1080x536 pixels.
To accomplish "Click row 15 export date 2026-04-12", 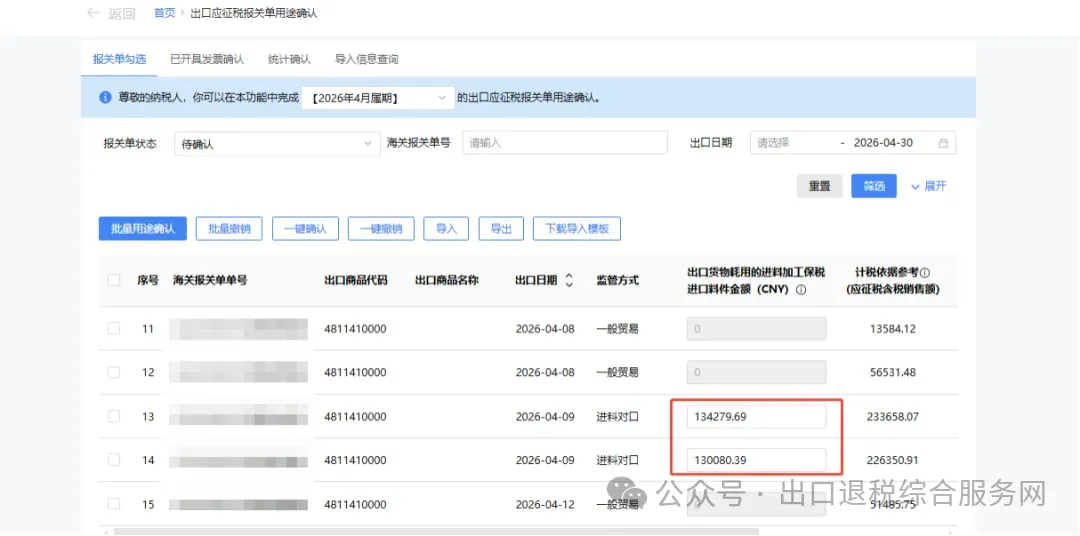I will (545, 504).
